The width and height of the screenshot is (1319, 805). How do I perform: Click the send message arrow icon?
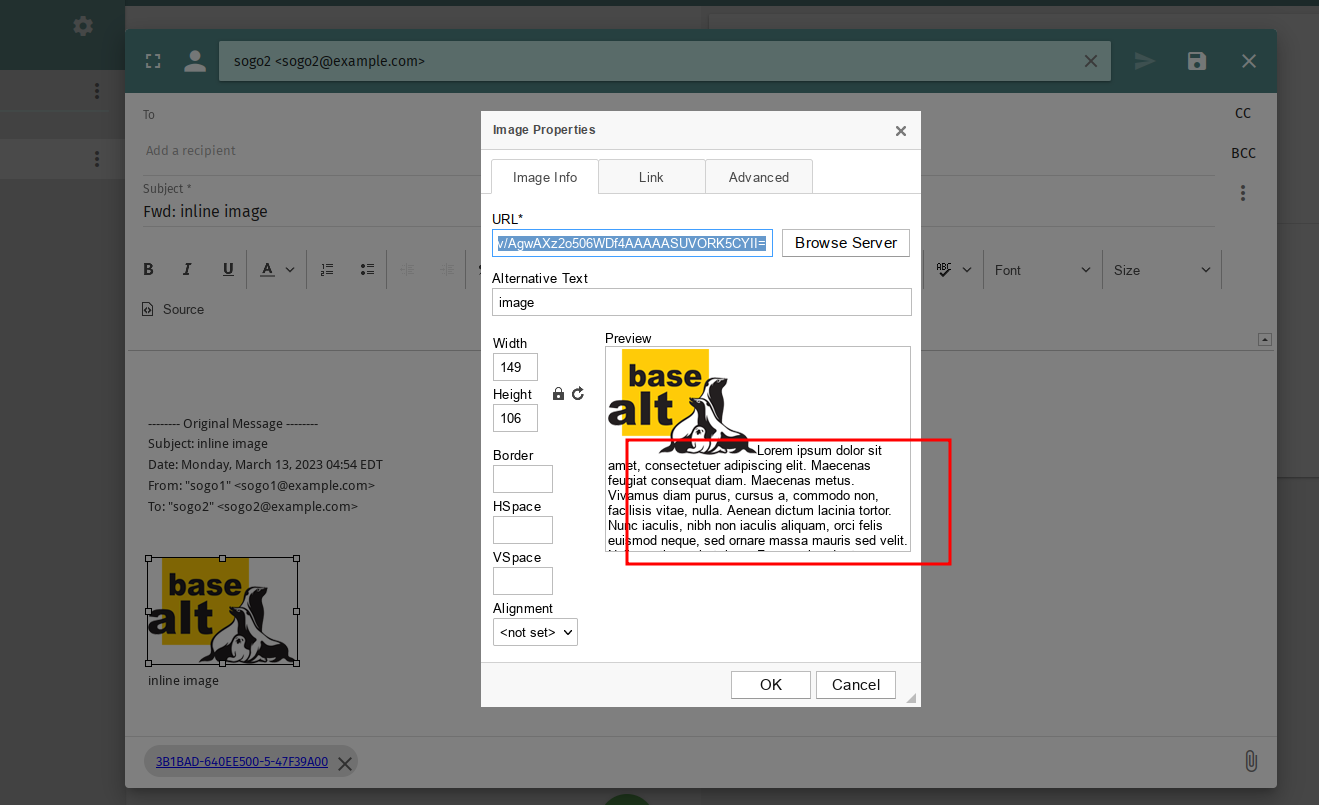pyautogui.click(x=1144, y=61)
